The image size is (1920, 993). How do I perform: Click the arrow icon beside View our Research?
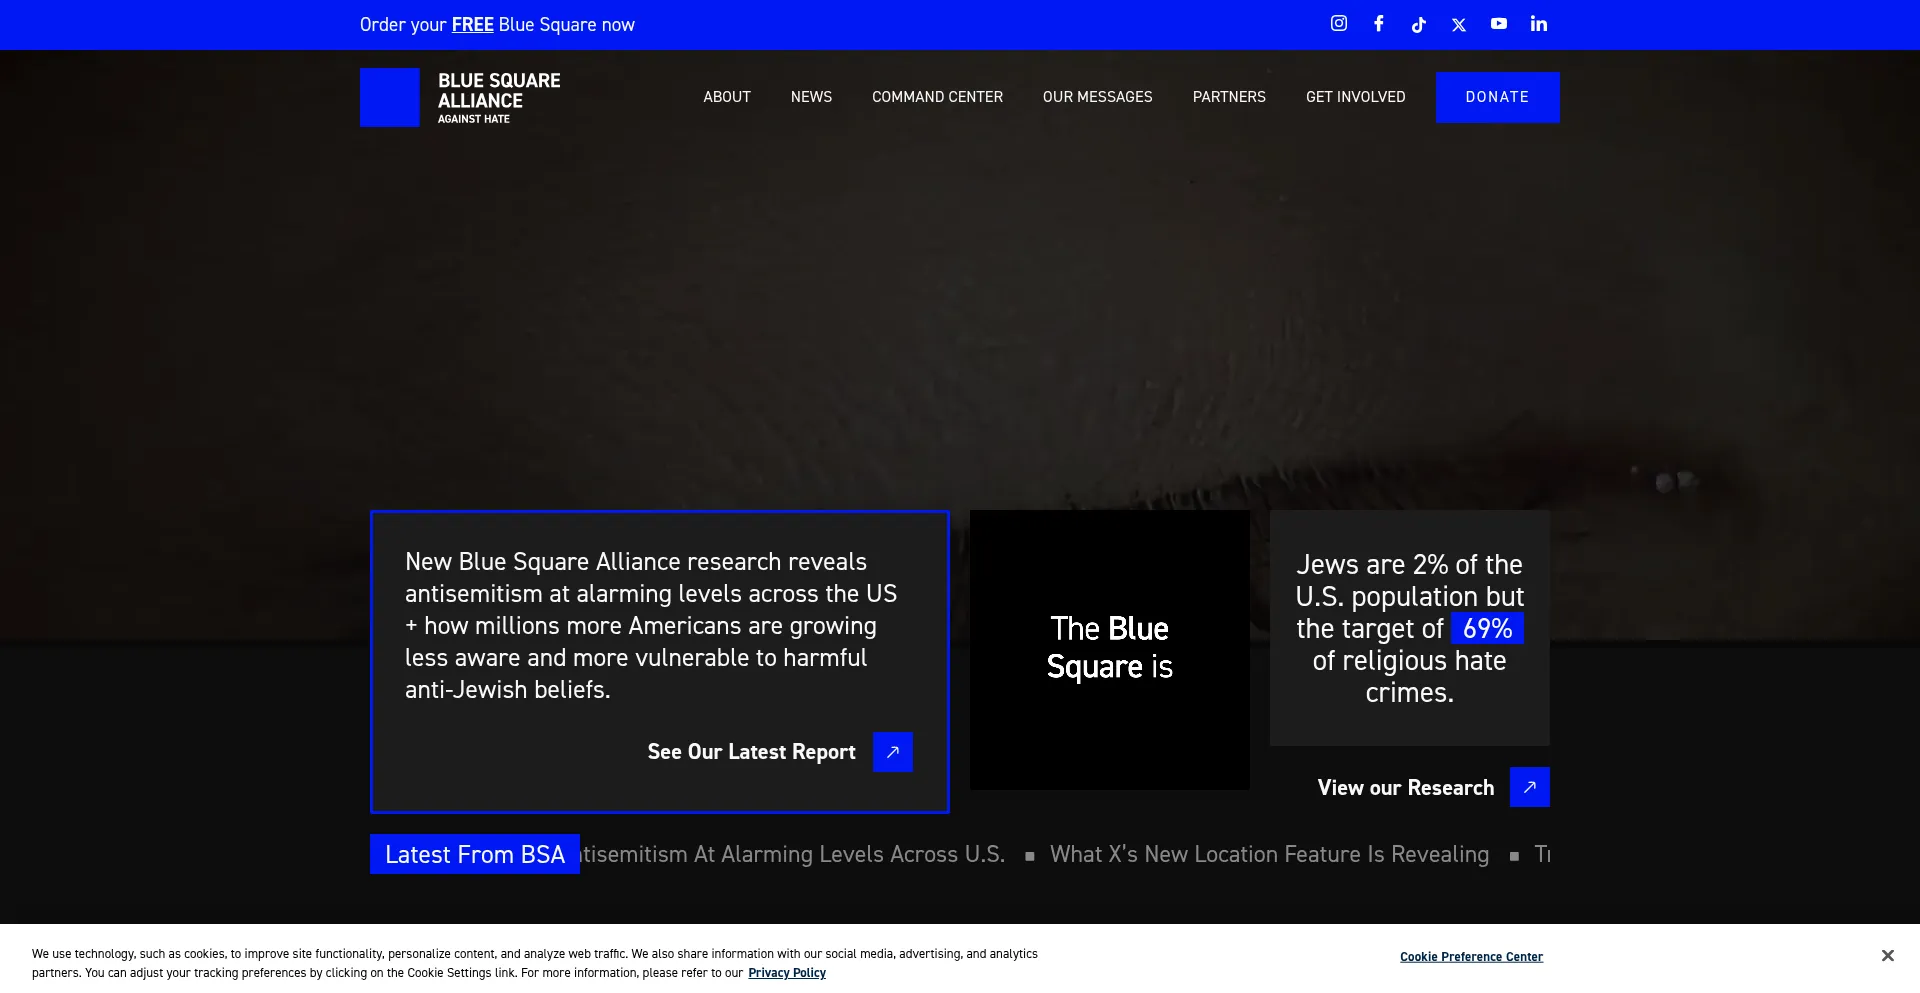1529,787
